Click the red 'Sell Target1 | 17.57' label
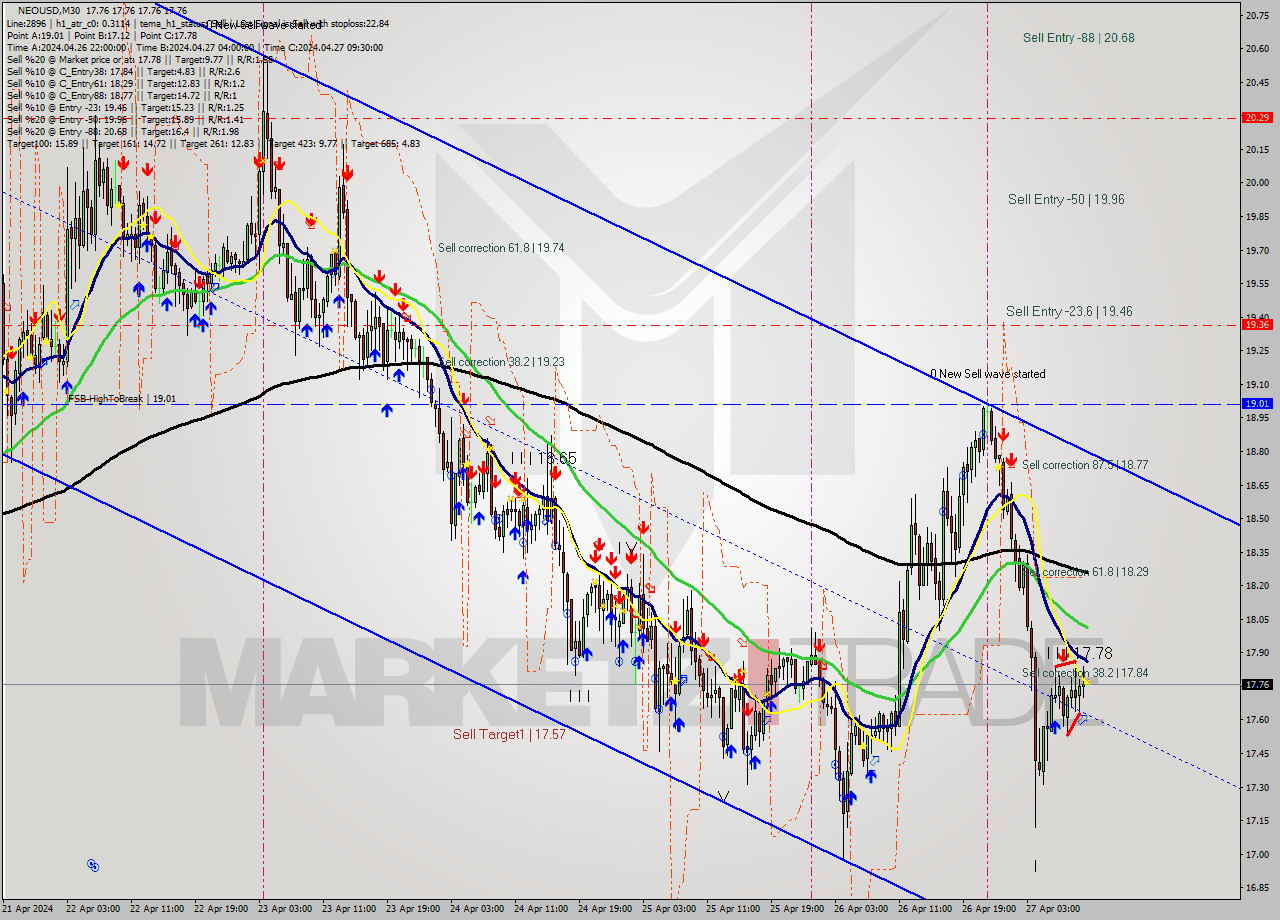 pos(509,734)
